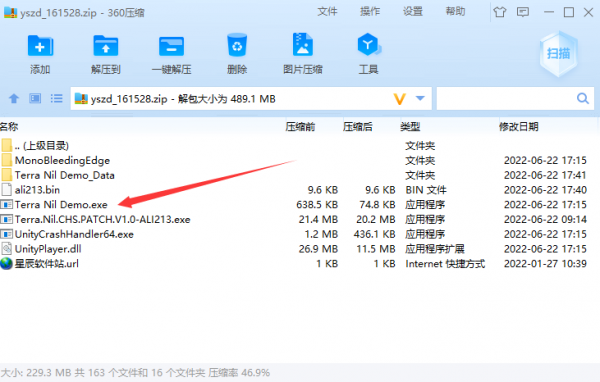
Task: Click the archive path address field
Action: pos(251,99)
